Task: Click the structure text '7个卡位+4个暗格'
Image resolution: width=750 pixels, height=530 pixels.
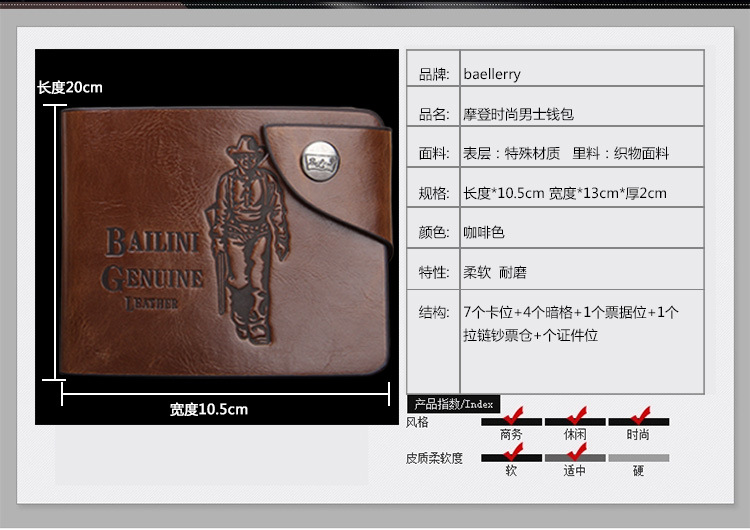Action: click(x=518, y=312)
